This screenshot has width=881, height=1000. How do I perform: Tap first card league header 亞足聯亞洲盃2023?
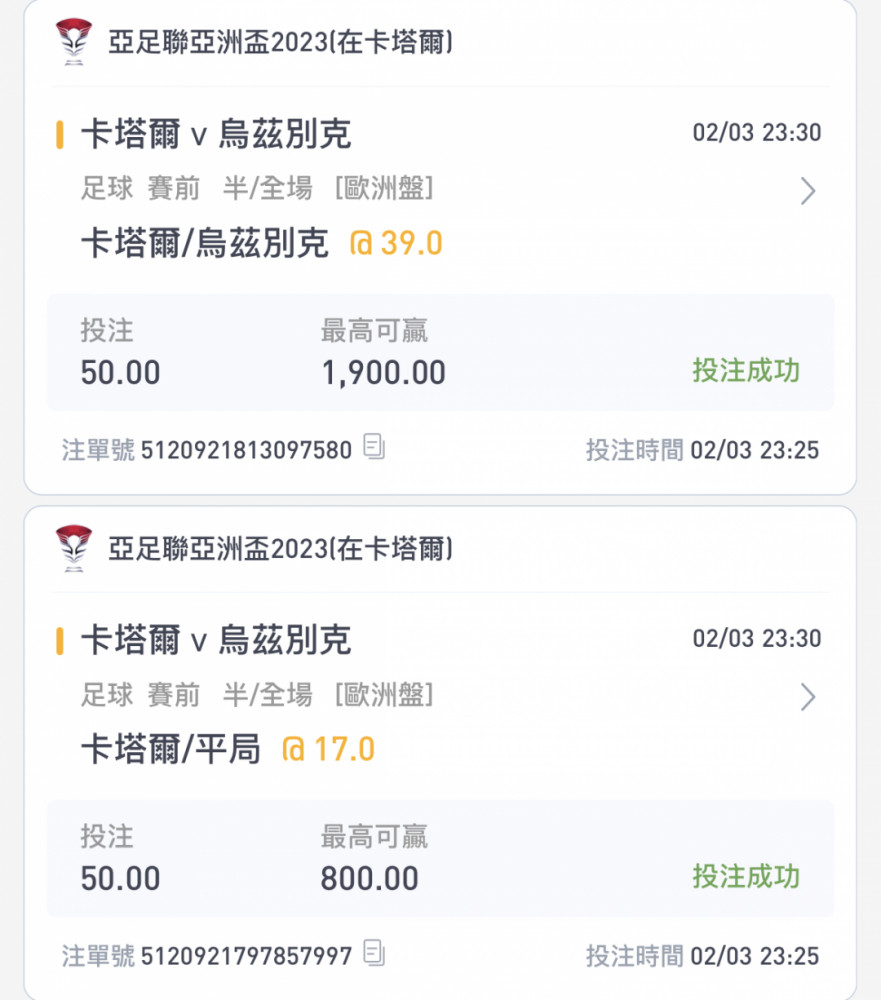pyautogui.click(x=281, y=42)
